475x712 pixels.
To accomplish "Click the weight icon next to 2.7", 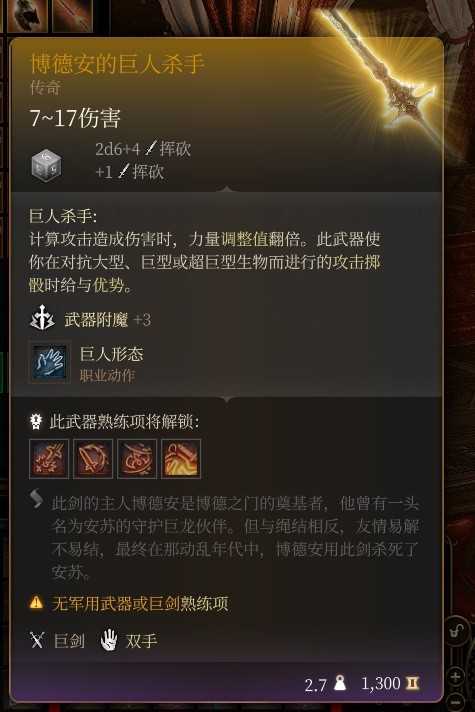I will coord(339,682).
